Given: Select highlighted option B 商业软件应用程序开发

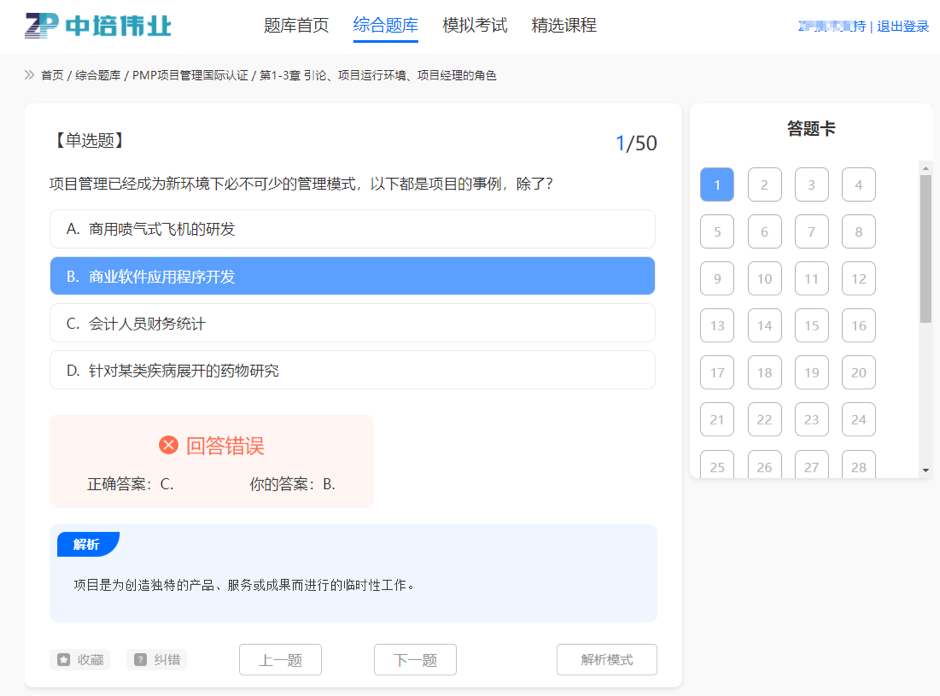Looking at the screenshot, I should click(352, 276).
